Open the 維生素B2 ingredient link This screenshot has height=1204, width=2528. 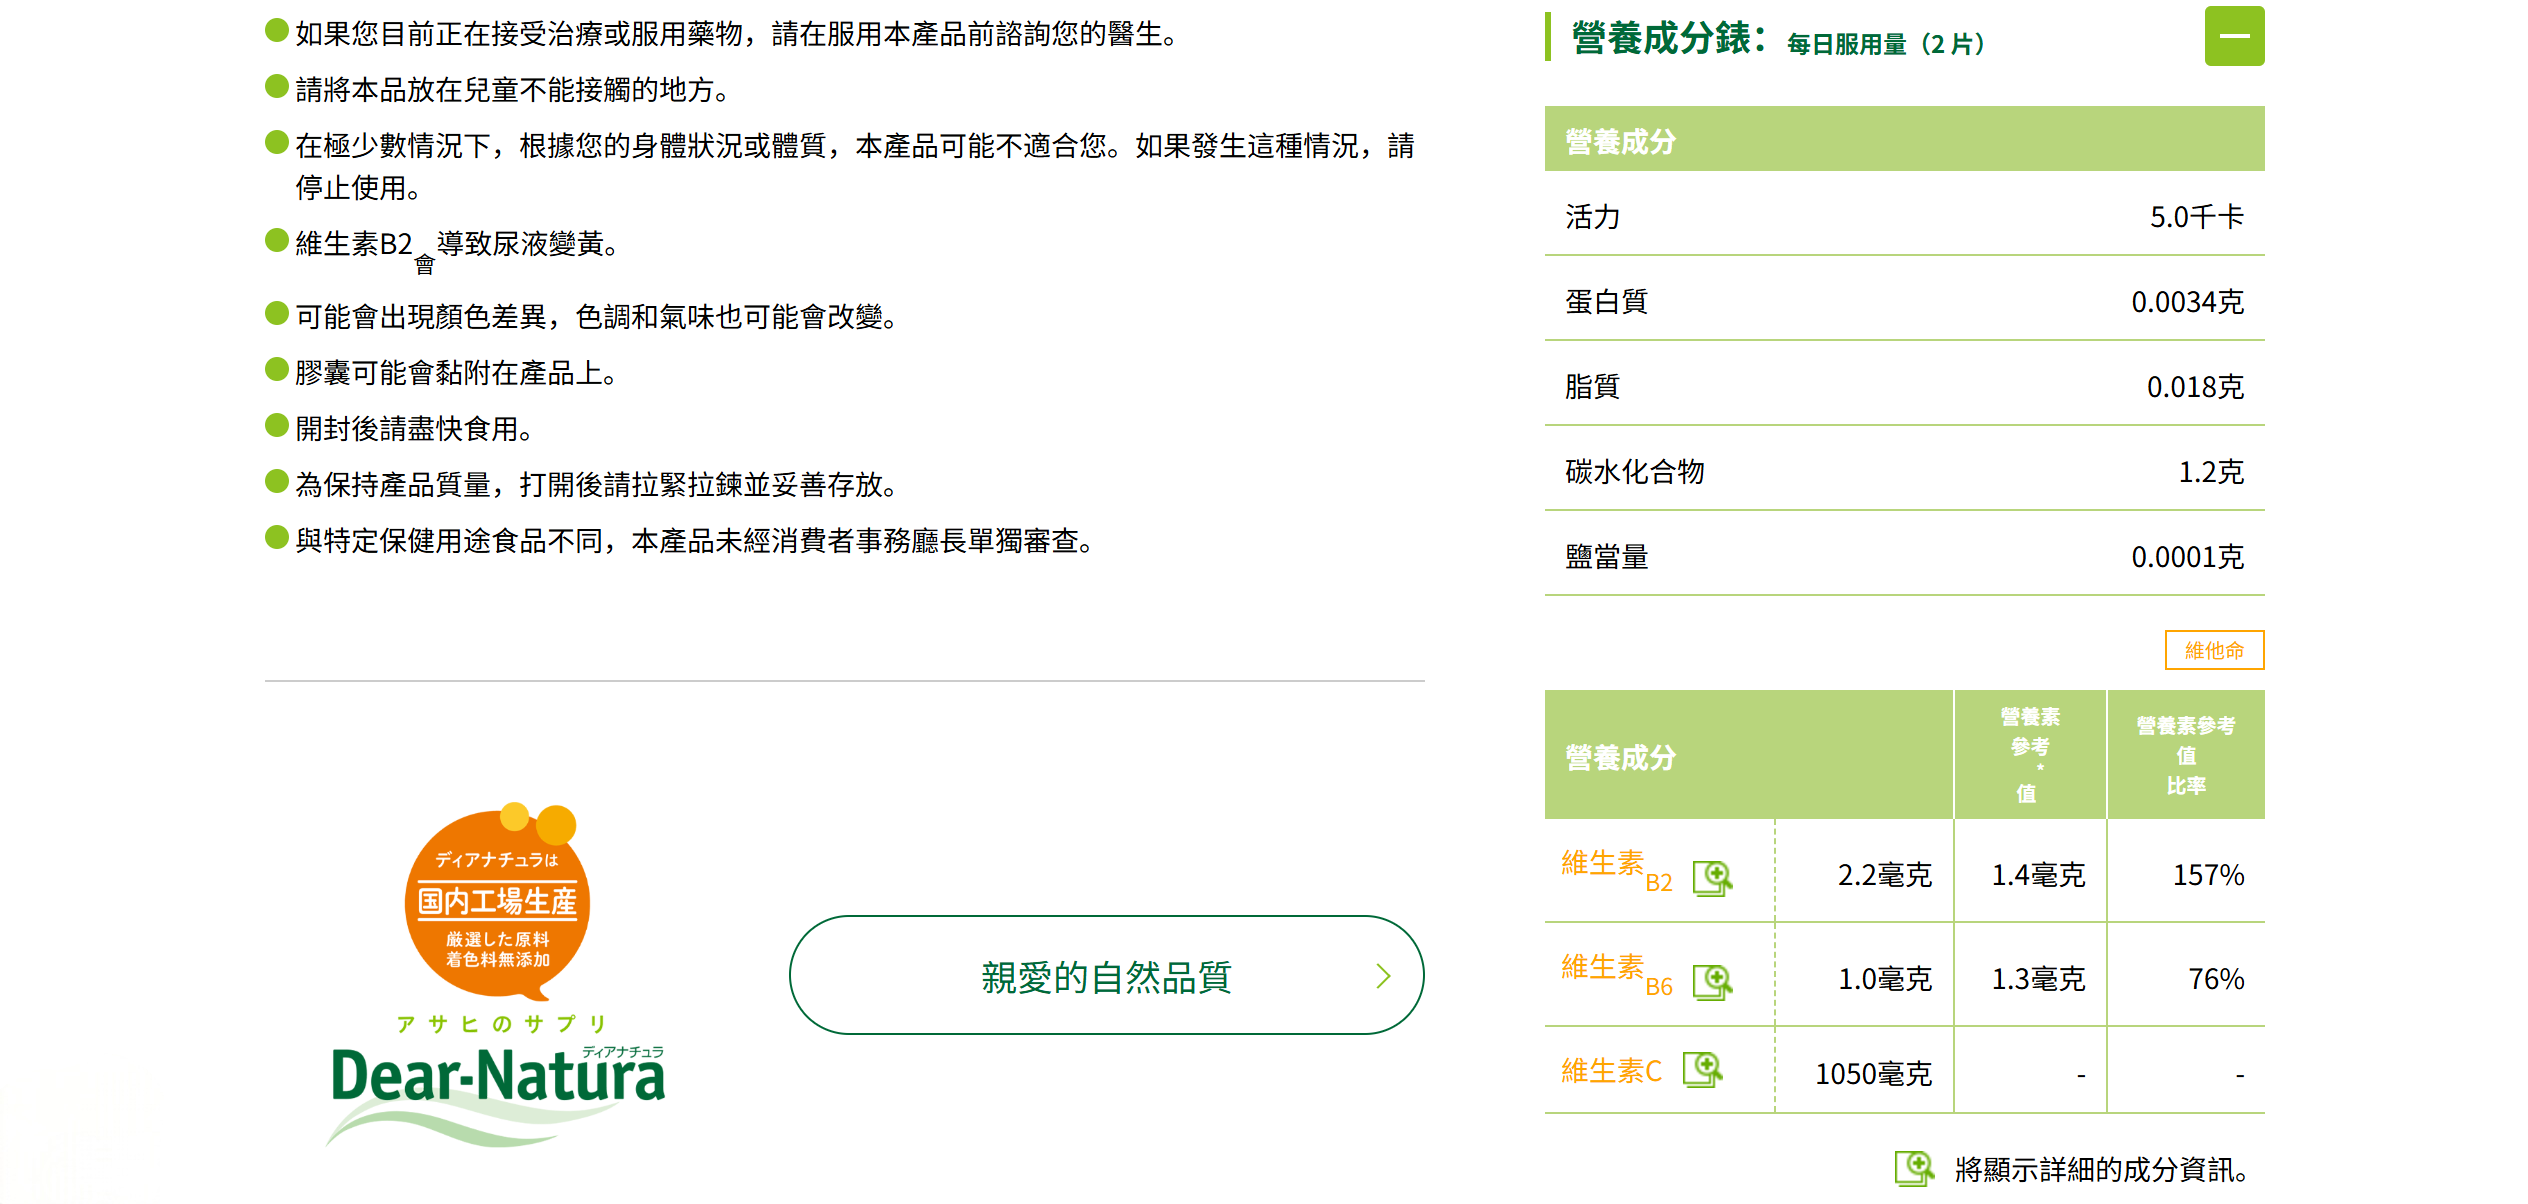point(1615,868)
